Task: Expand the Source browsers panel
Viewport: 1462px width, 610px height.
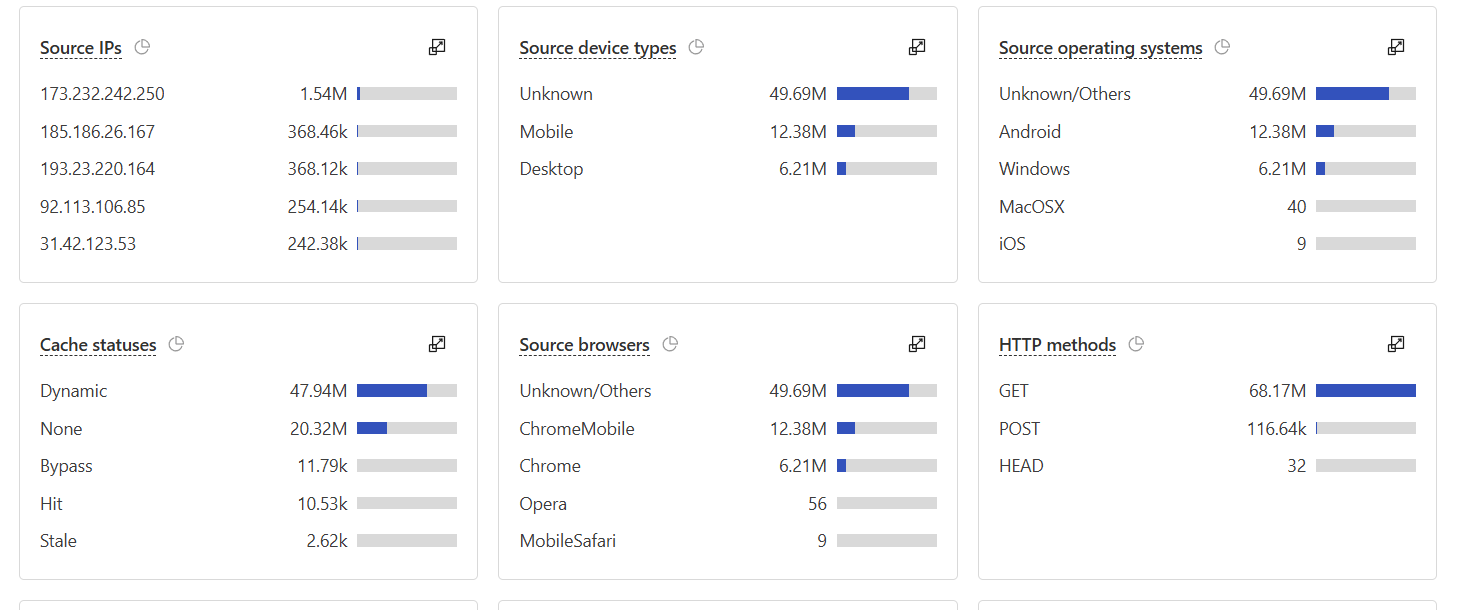Action: 917,344
